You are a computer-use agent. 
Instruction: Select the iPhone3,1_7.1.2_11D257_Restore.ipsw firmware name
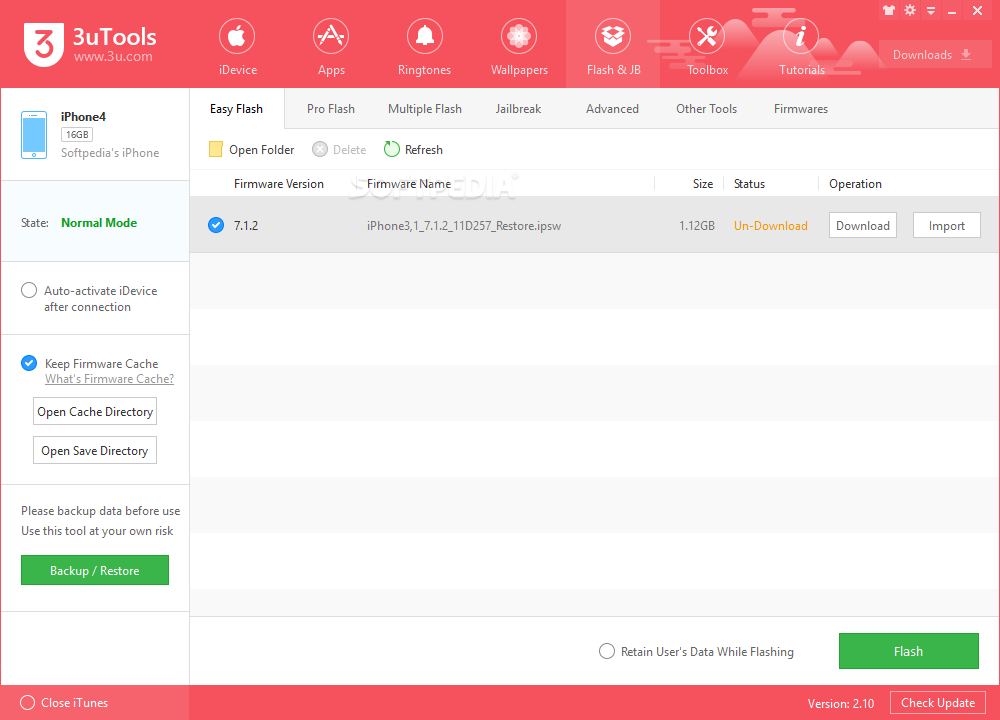(x=464, y=226)
